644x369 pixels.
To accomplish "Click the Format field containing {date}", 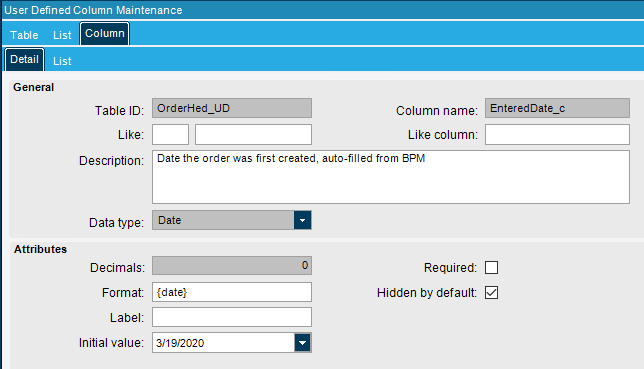I will tap(232, 292).
